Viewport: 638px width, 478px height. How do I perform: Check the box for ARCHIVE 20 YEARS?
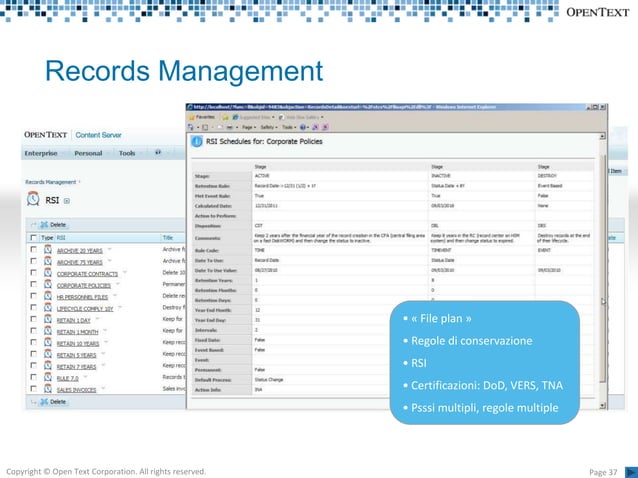click(33, 249)
